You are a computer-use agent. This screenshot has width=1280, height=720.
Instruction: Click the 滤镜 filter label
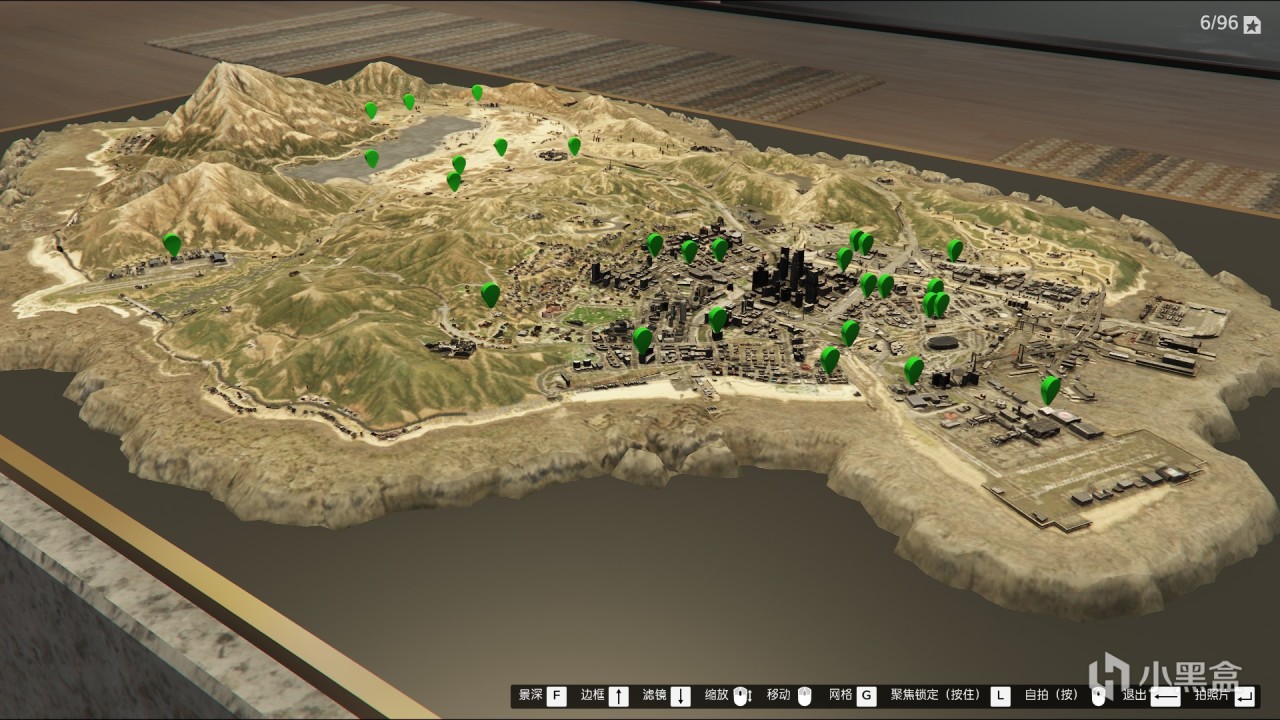pos(654,695)
